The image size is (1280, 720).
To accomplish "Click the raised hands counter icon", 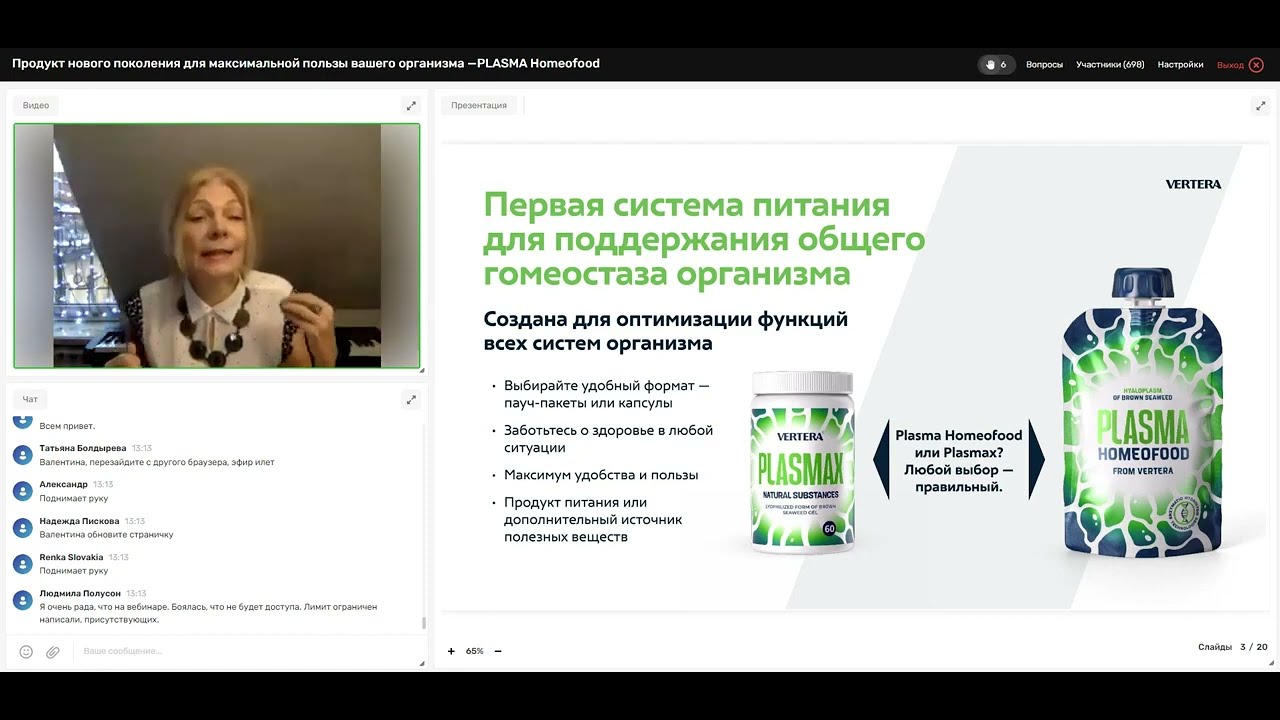I will click(x=991, y=64).
